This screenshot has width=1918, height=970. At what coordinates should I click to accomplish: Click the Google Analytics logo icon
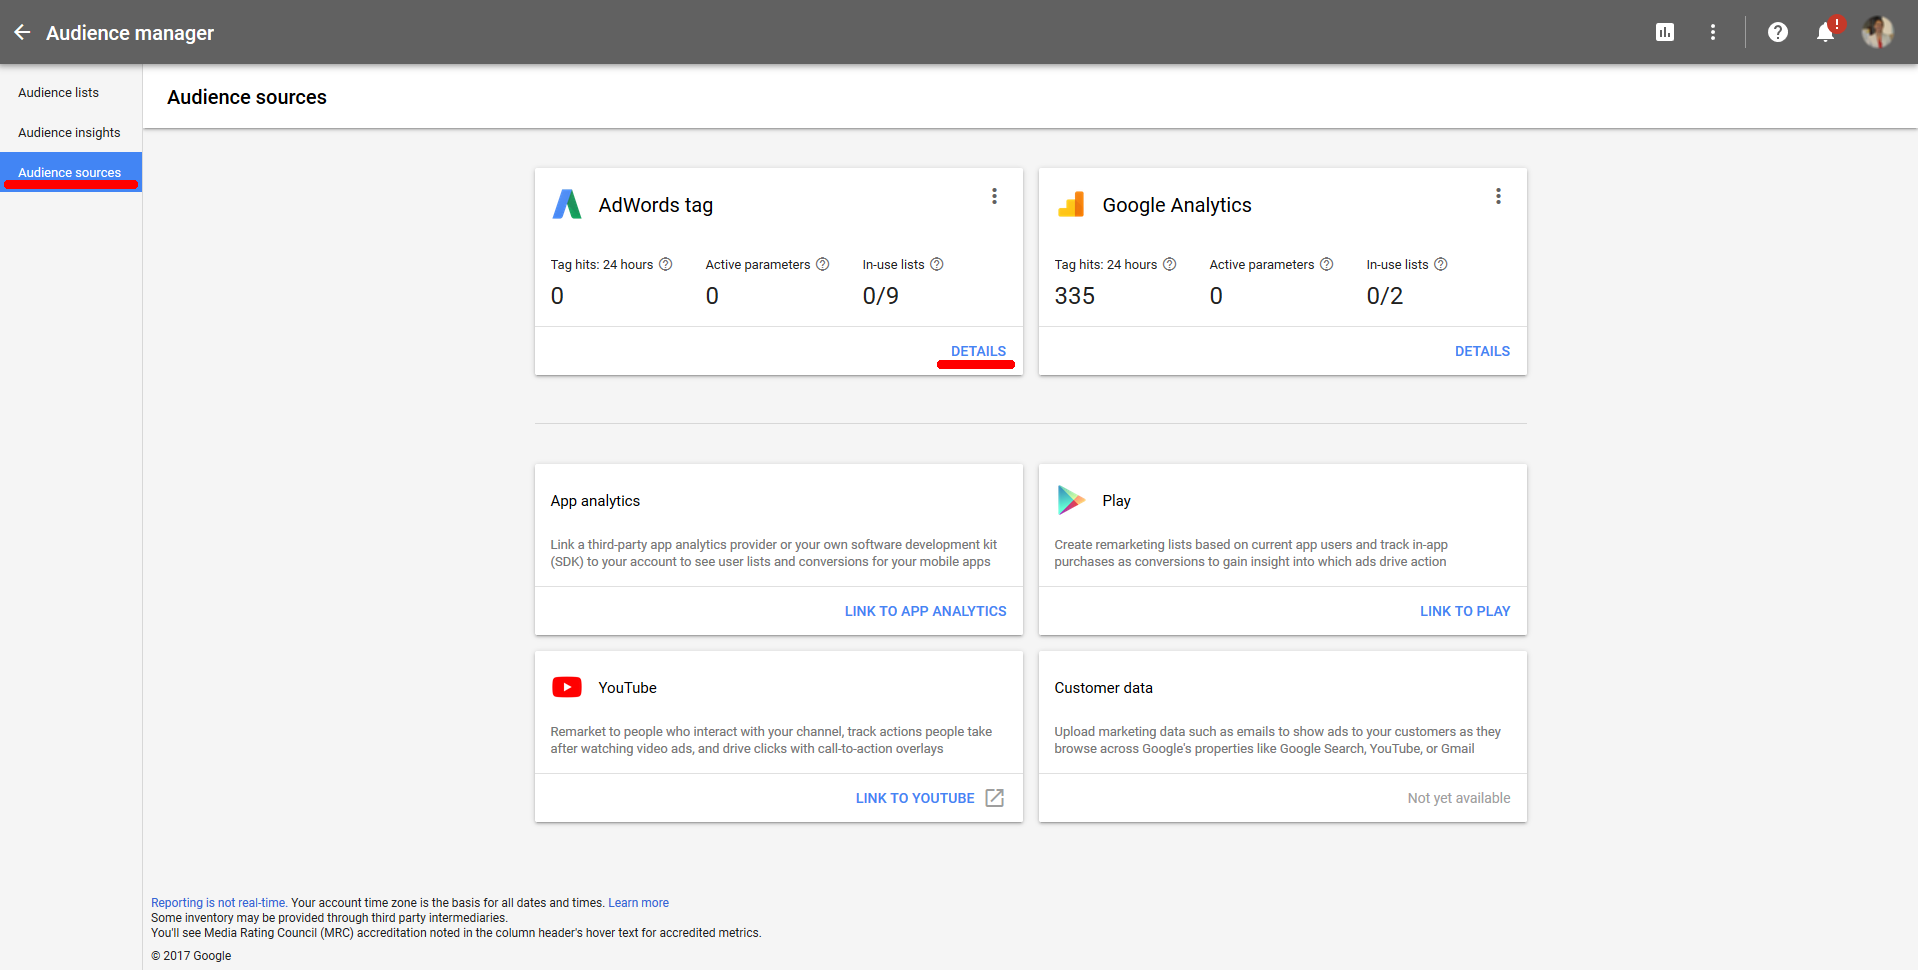(1071, 204)
